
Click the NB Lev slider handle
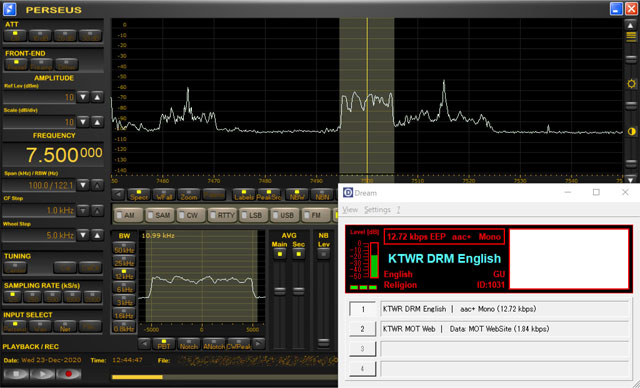tap(323, 342)
